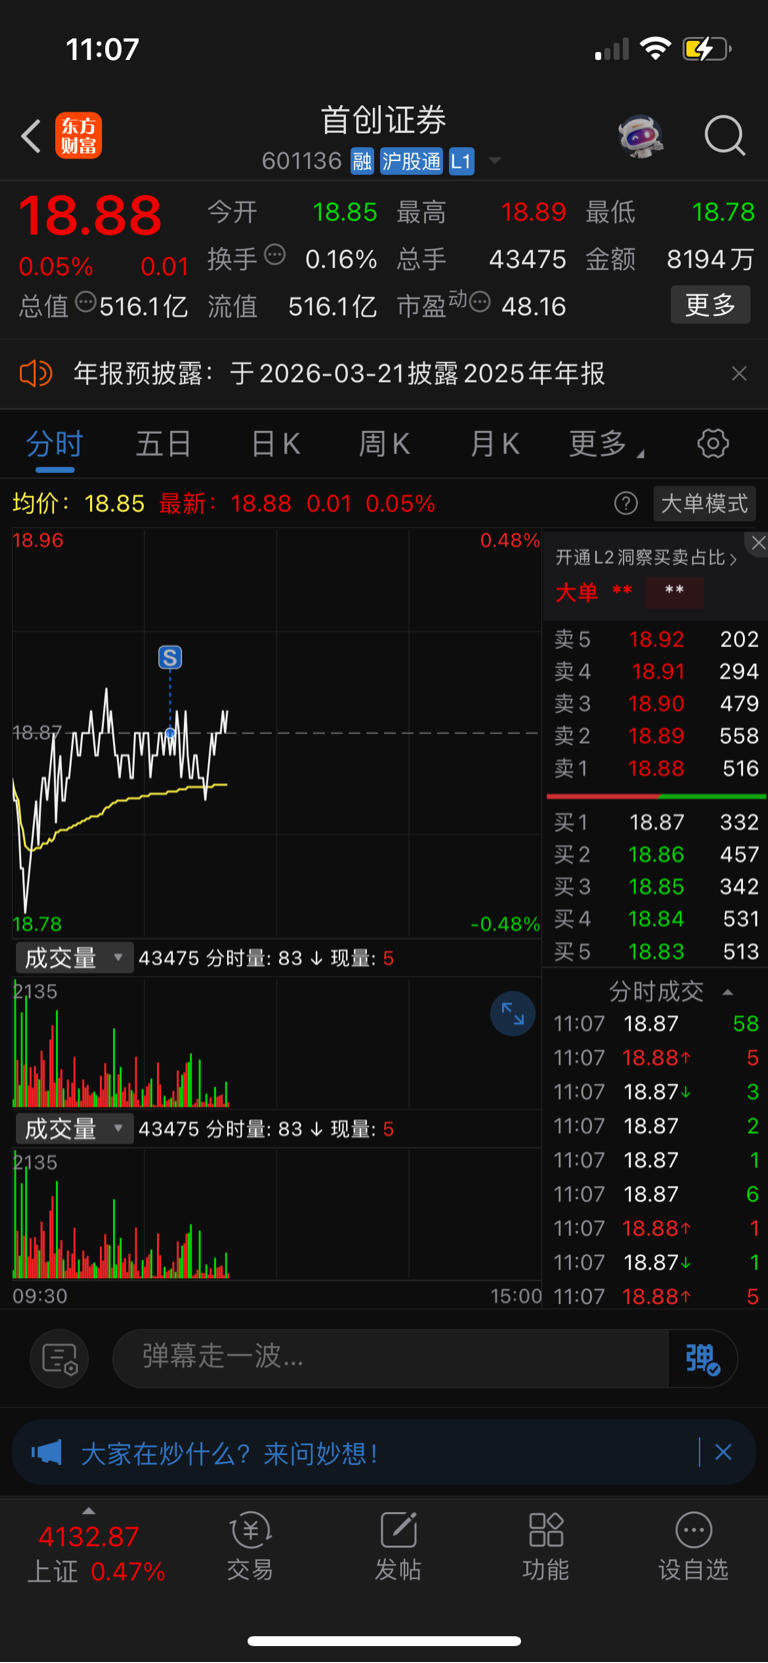Open 换手 info bubble icon
Screen dimensions: 768x1663
tap(275, 255)
